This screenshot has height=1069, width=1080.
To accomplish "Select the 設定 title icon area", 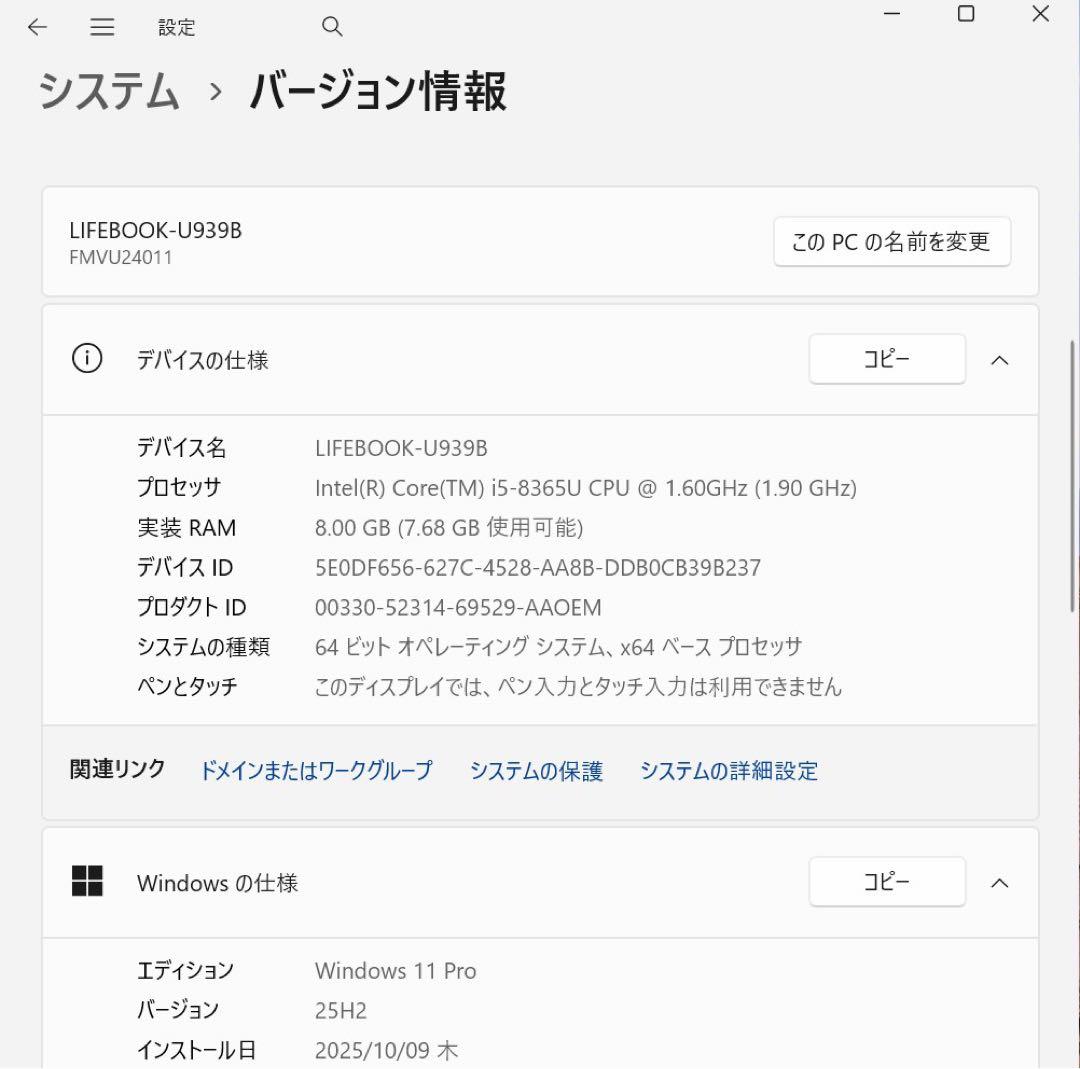I will [177, 27].
